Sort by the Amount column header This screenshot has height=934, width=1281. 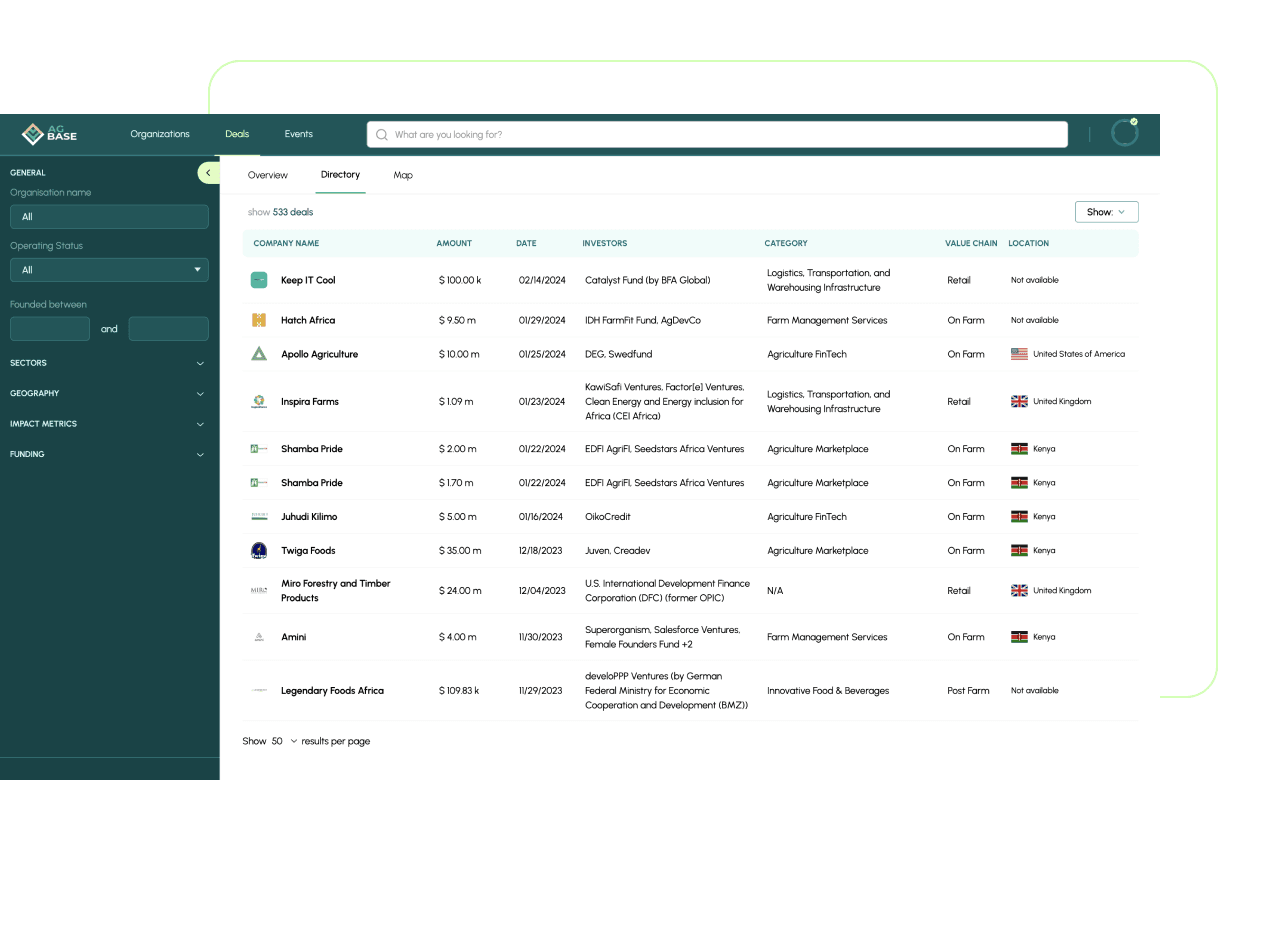coord(454,243)
